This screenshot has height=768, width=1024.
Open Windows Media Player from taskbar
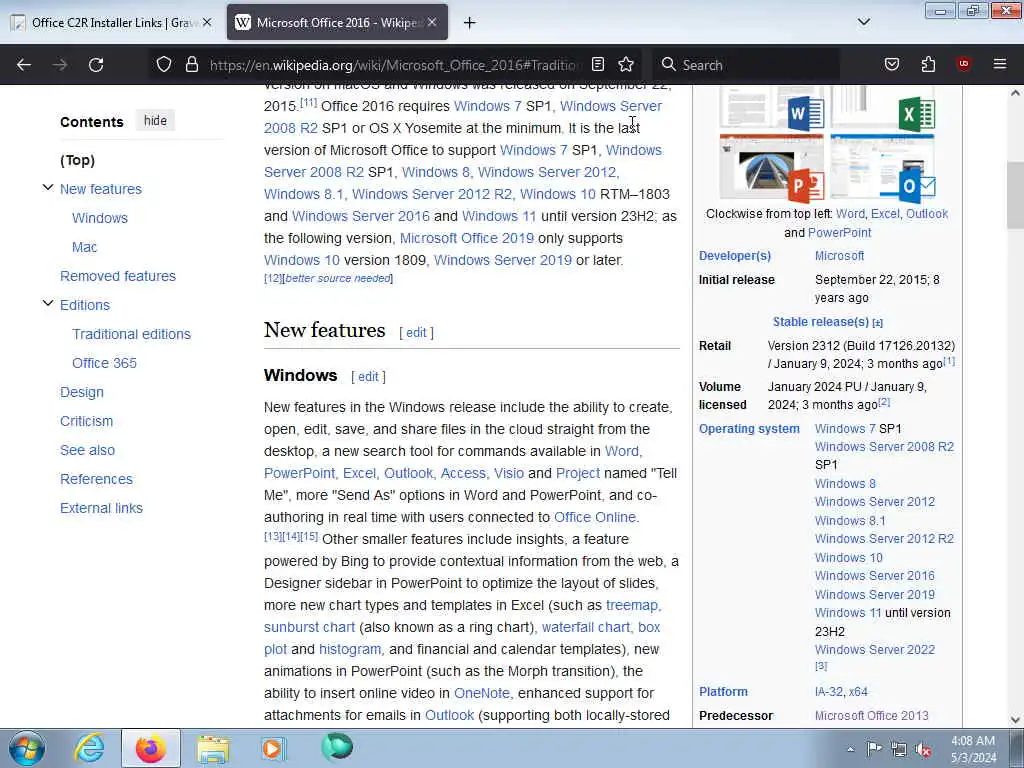pyautogui.click(x=274, y=748)
